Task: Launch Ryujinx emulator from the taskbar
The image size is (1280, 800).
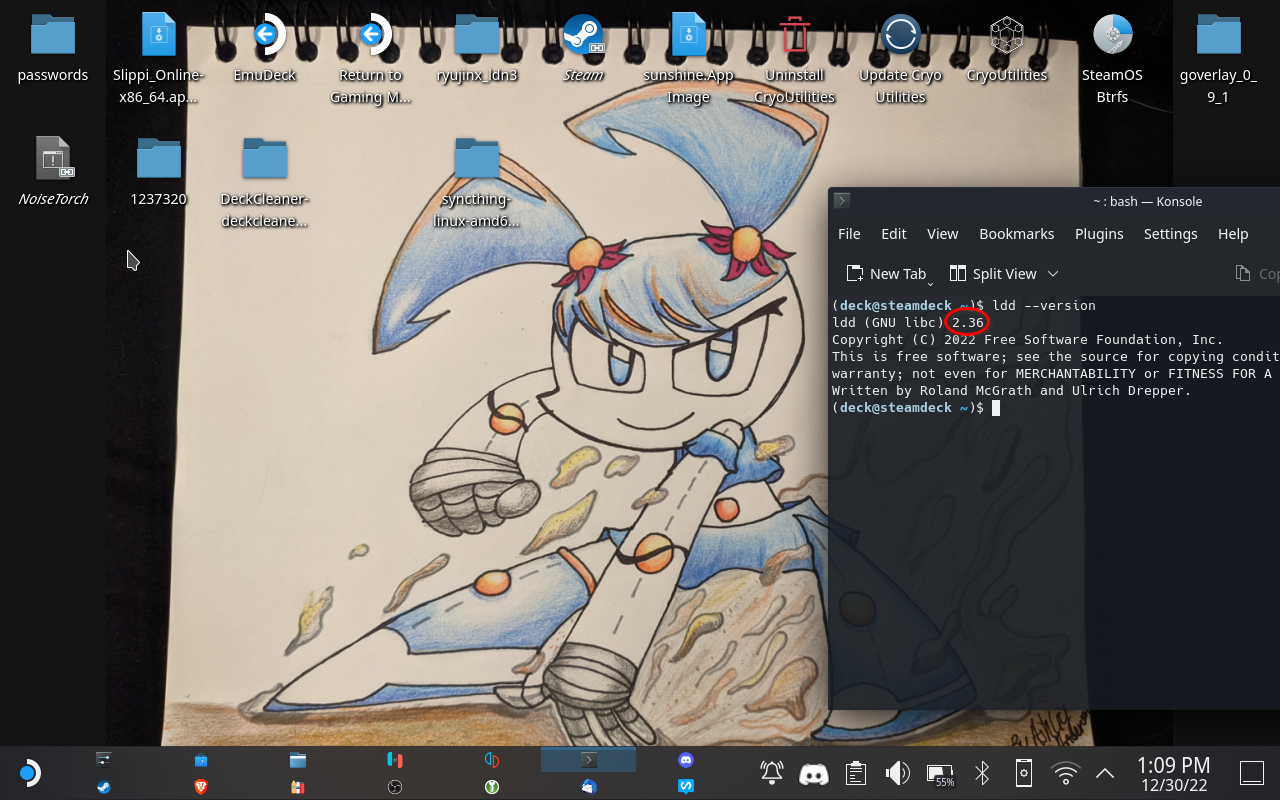Action: point(394,760)
